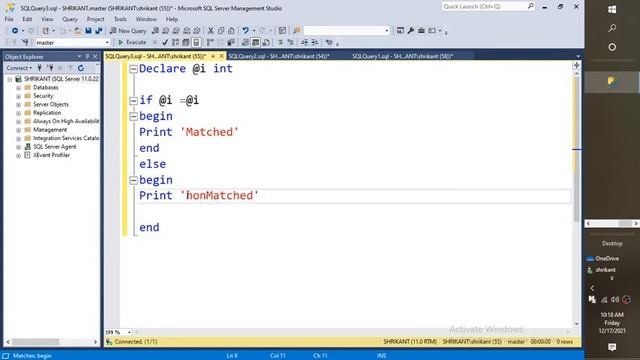Refresh the Object Explorer tree
Image resolution: width=640 pixels, height=360 pixels.
81,68
